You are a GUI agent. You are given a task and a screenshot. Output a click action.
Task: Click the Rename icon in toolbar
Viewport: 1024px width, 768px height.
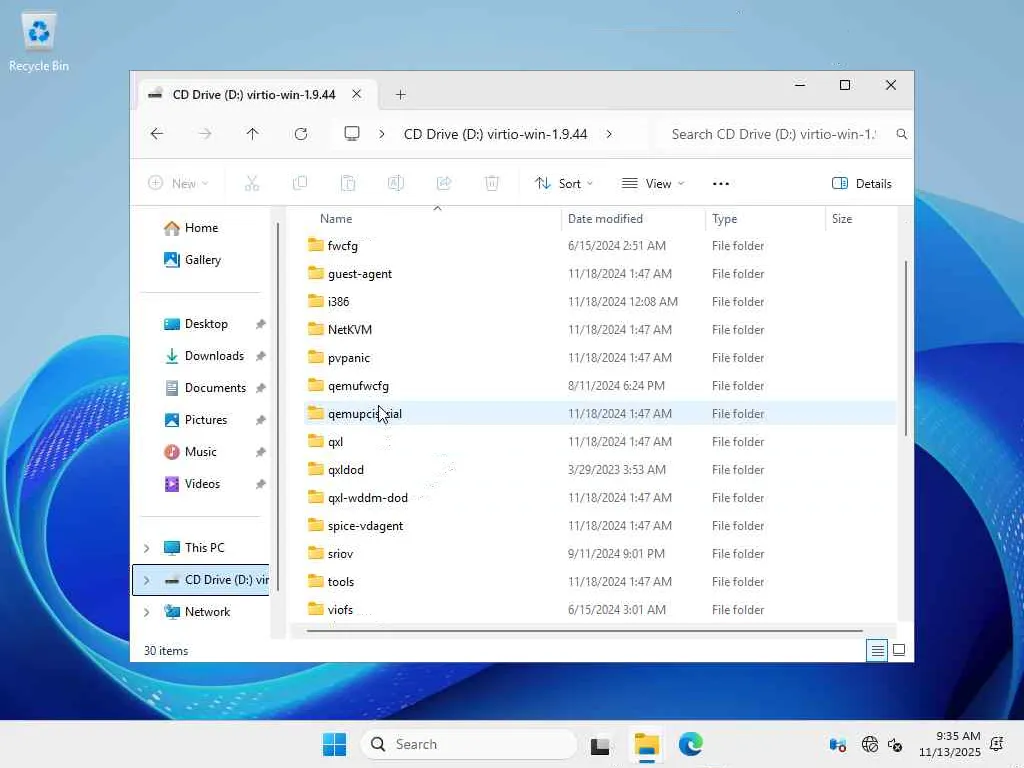tap(396, 184)
